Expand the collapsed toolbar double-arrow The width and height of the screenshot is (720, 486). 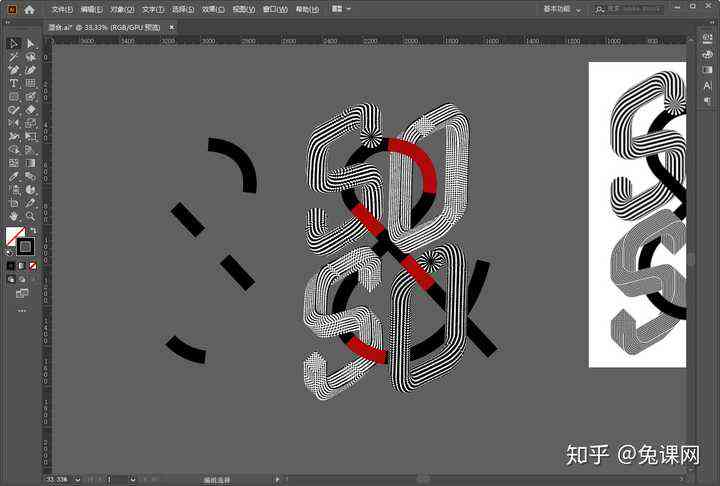pyautogui.click(x=8, y=22)
